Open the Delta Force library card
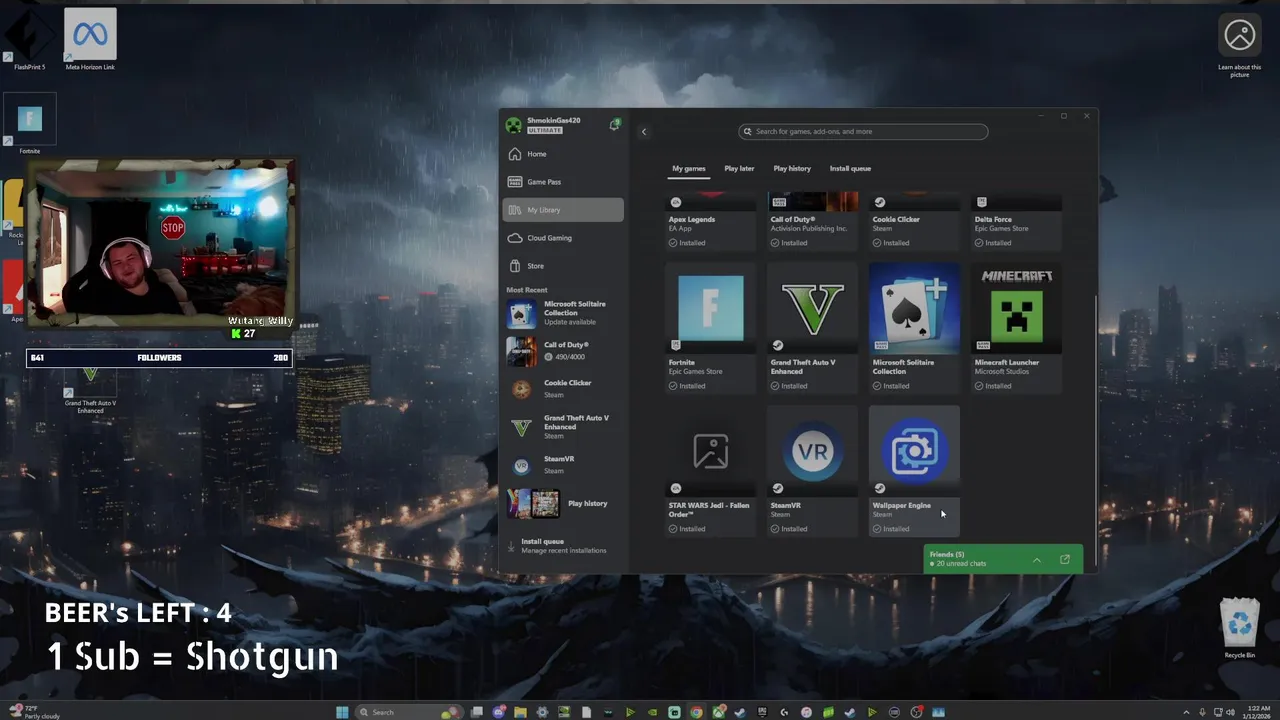The height and width of the screenshot is (720, 1280). (x=1016, y=221)
